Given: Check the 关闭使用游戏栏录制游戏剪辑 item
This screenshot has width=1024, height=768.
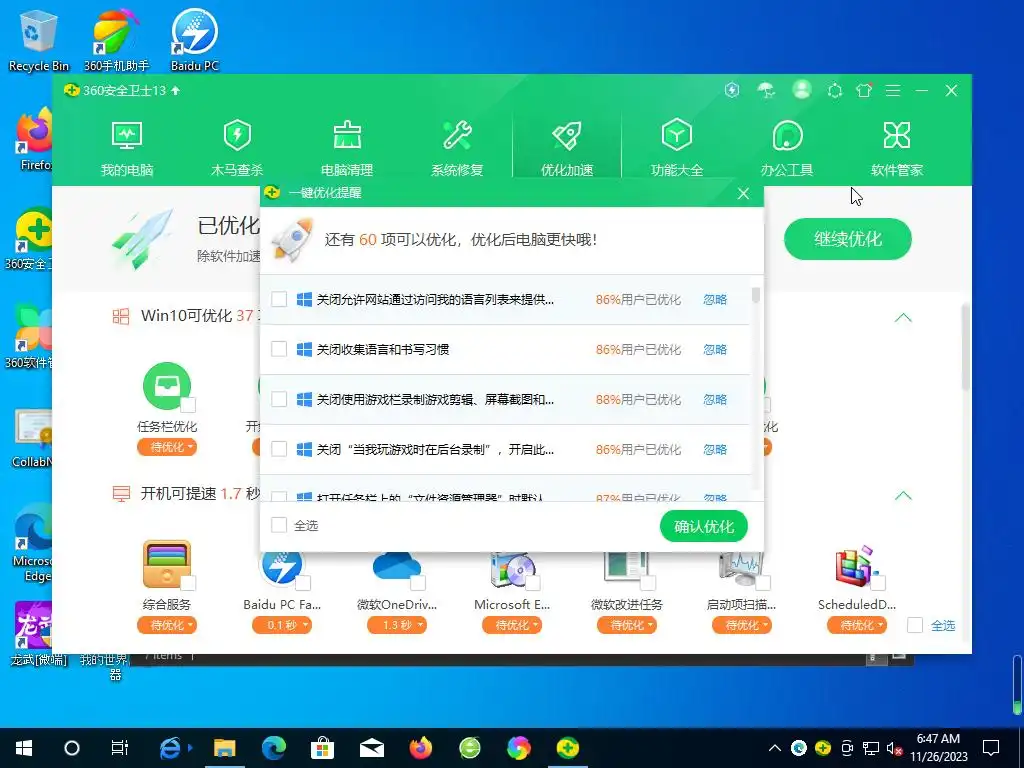Looking at the screenshot, I should coord(279,399).
